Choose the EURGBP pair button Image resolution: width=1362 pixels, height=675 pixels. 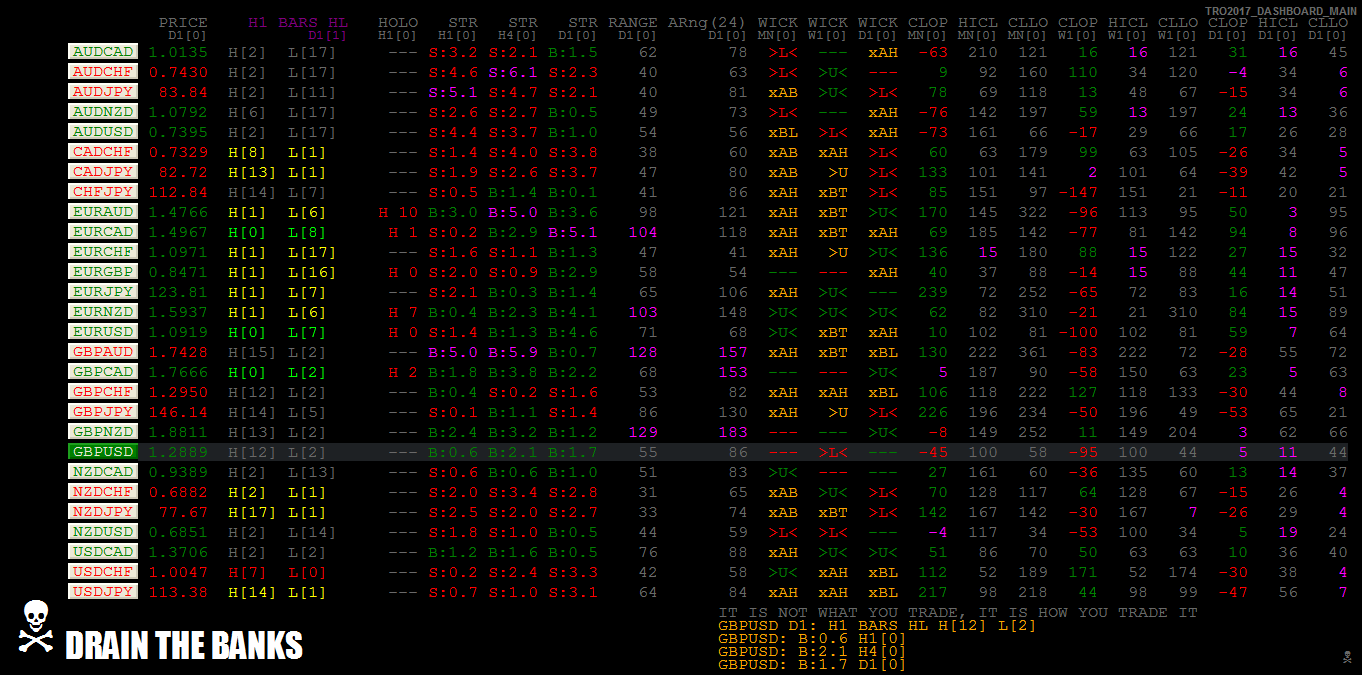pyautogui.click(x=103, y=271)
